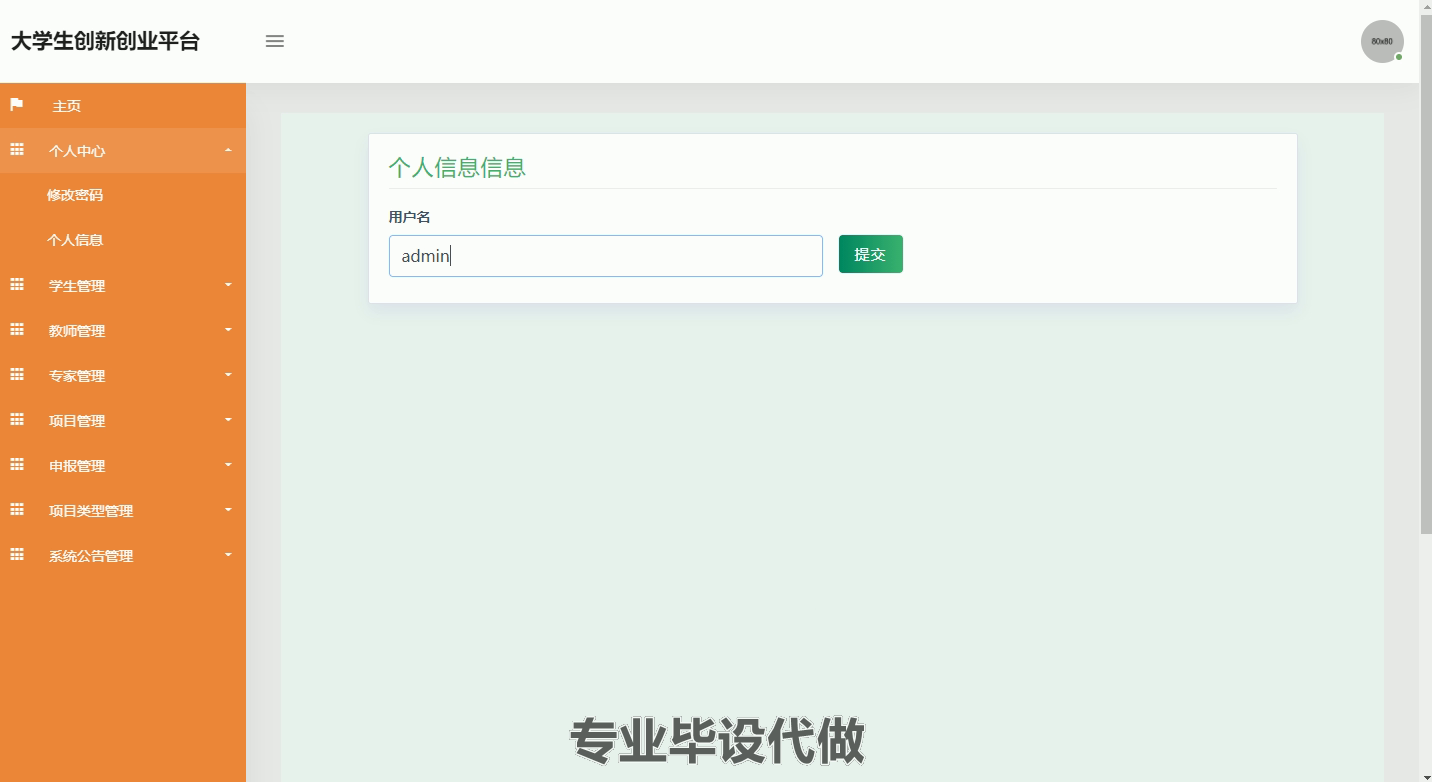
Task: Click the grid icon beside 申报管理
Action: (17, 465)
